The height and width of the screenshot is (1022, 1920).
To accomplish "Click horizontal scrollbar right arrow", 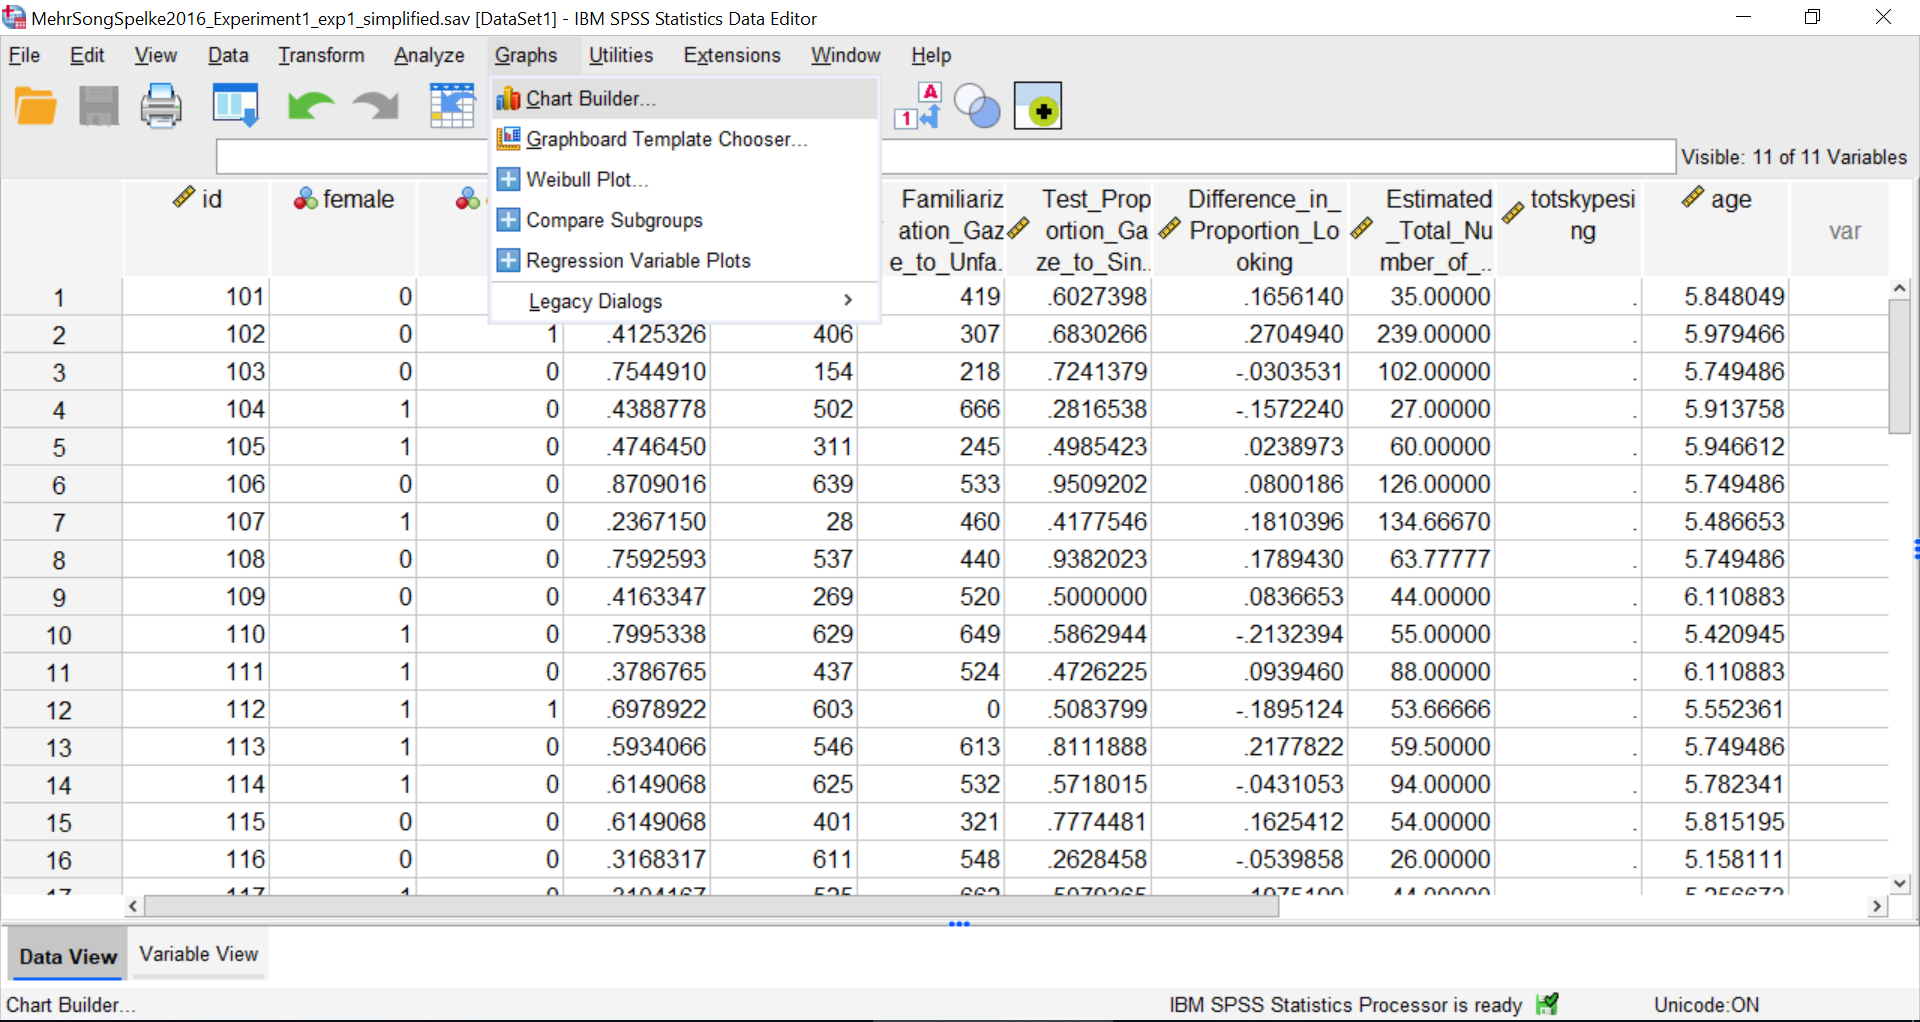I will [x=1877, y=906].
